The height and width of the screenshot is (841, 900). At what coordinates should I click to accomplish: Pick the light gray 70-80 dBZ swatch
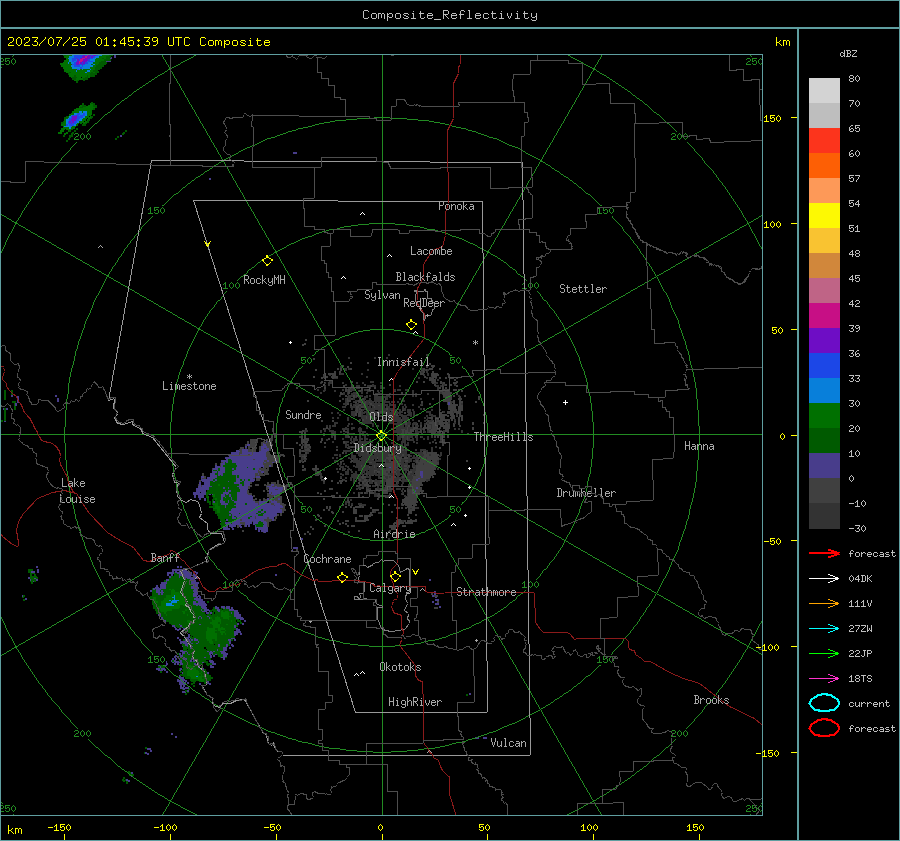pos(824,91)
